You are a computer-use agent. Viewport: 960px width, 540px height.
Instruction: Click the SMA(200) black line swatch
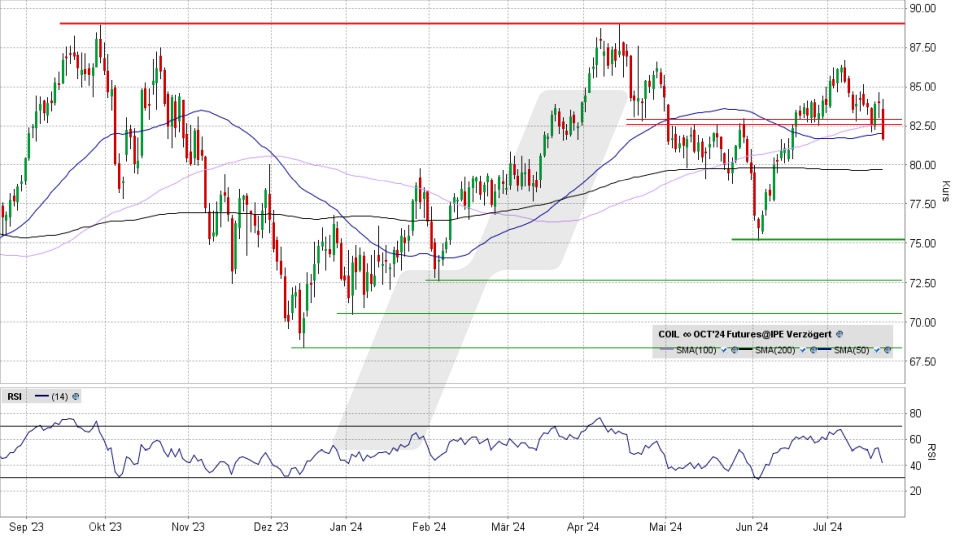point(746,349)
